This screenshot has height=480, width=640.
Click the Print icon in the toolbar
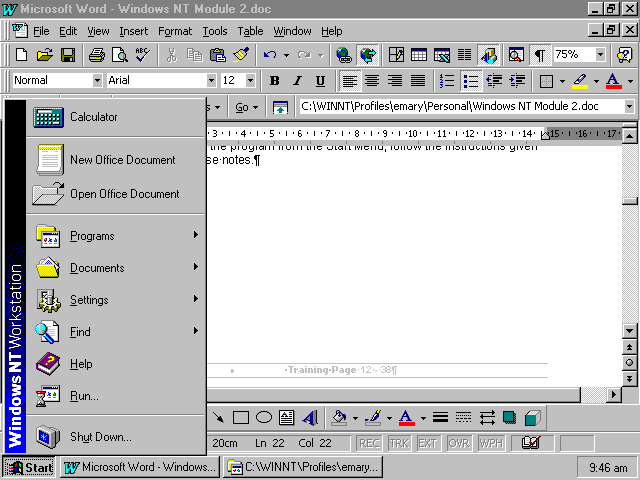pyautogui.click(x=96, y=55)
